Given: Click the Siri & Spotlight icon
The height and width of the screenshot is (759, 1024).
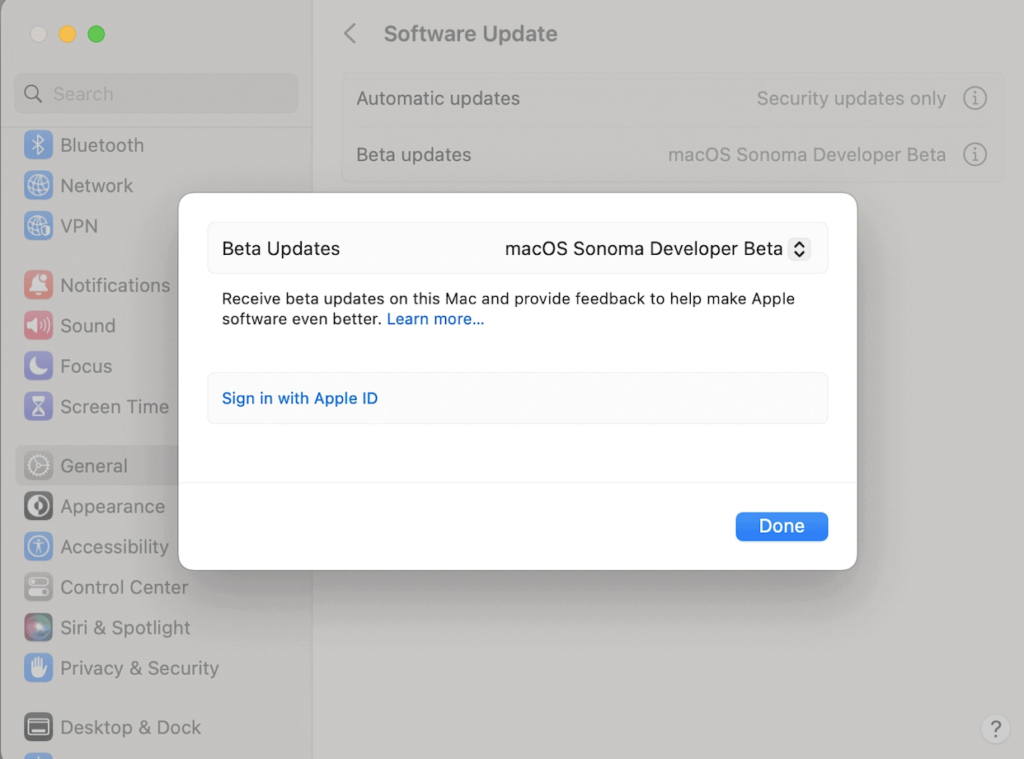Looking at the screenshot, I should point(38,628).
